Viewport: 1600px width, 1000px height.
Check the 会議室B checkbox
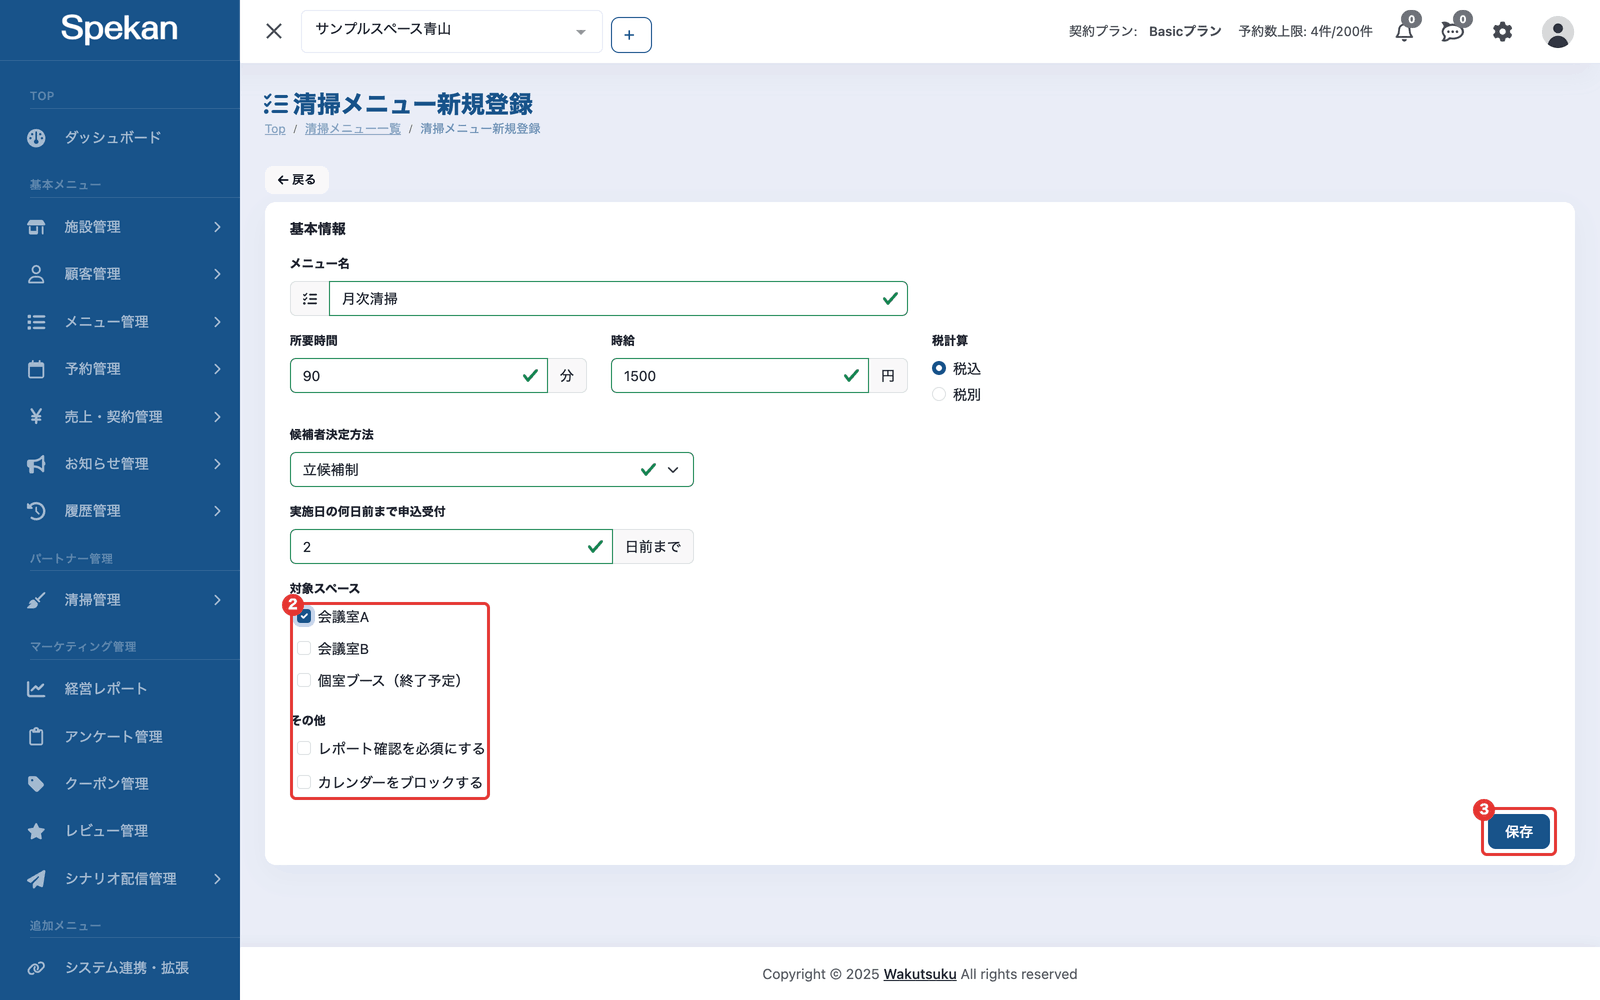click(x=304, y=648)
